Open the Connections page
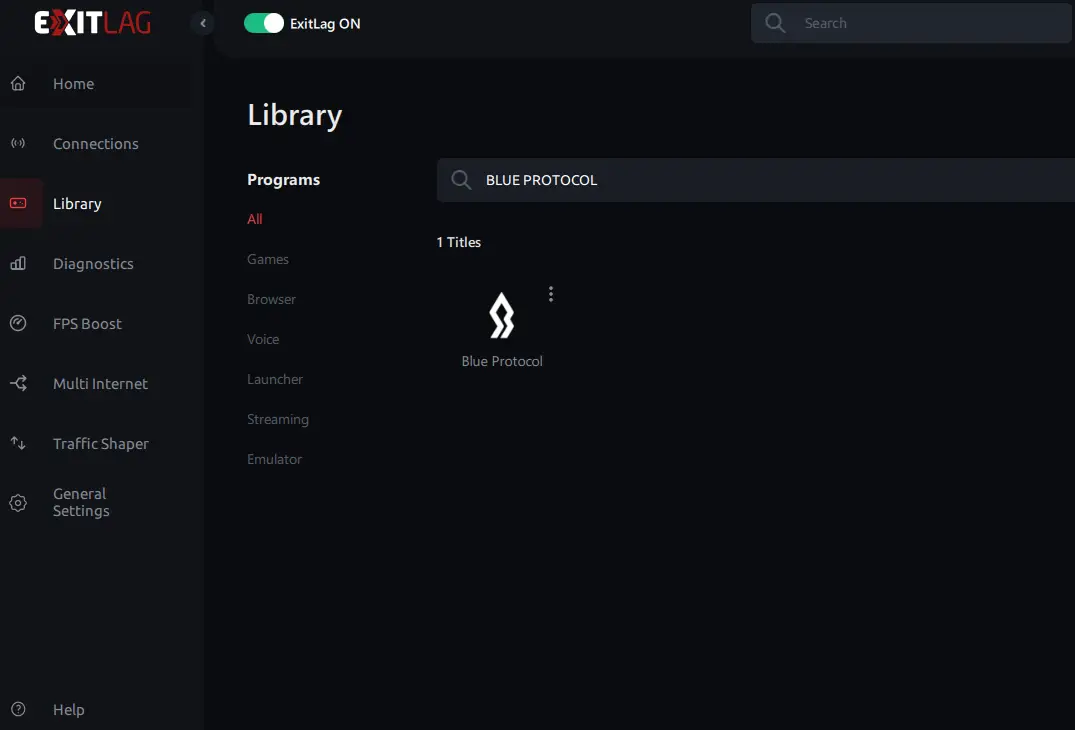 96,144
